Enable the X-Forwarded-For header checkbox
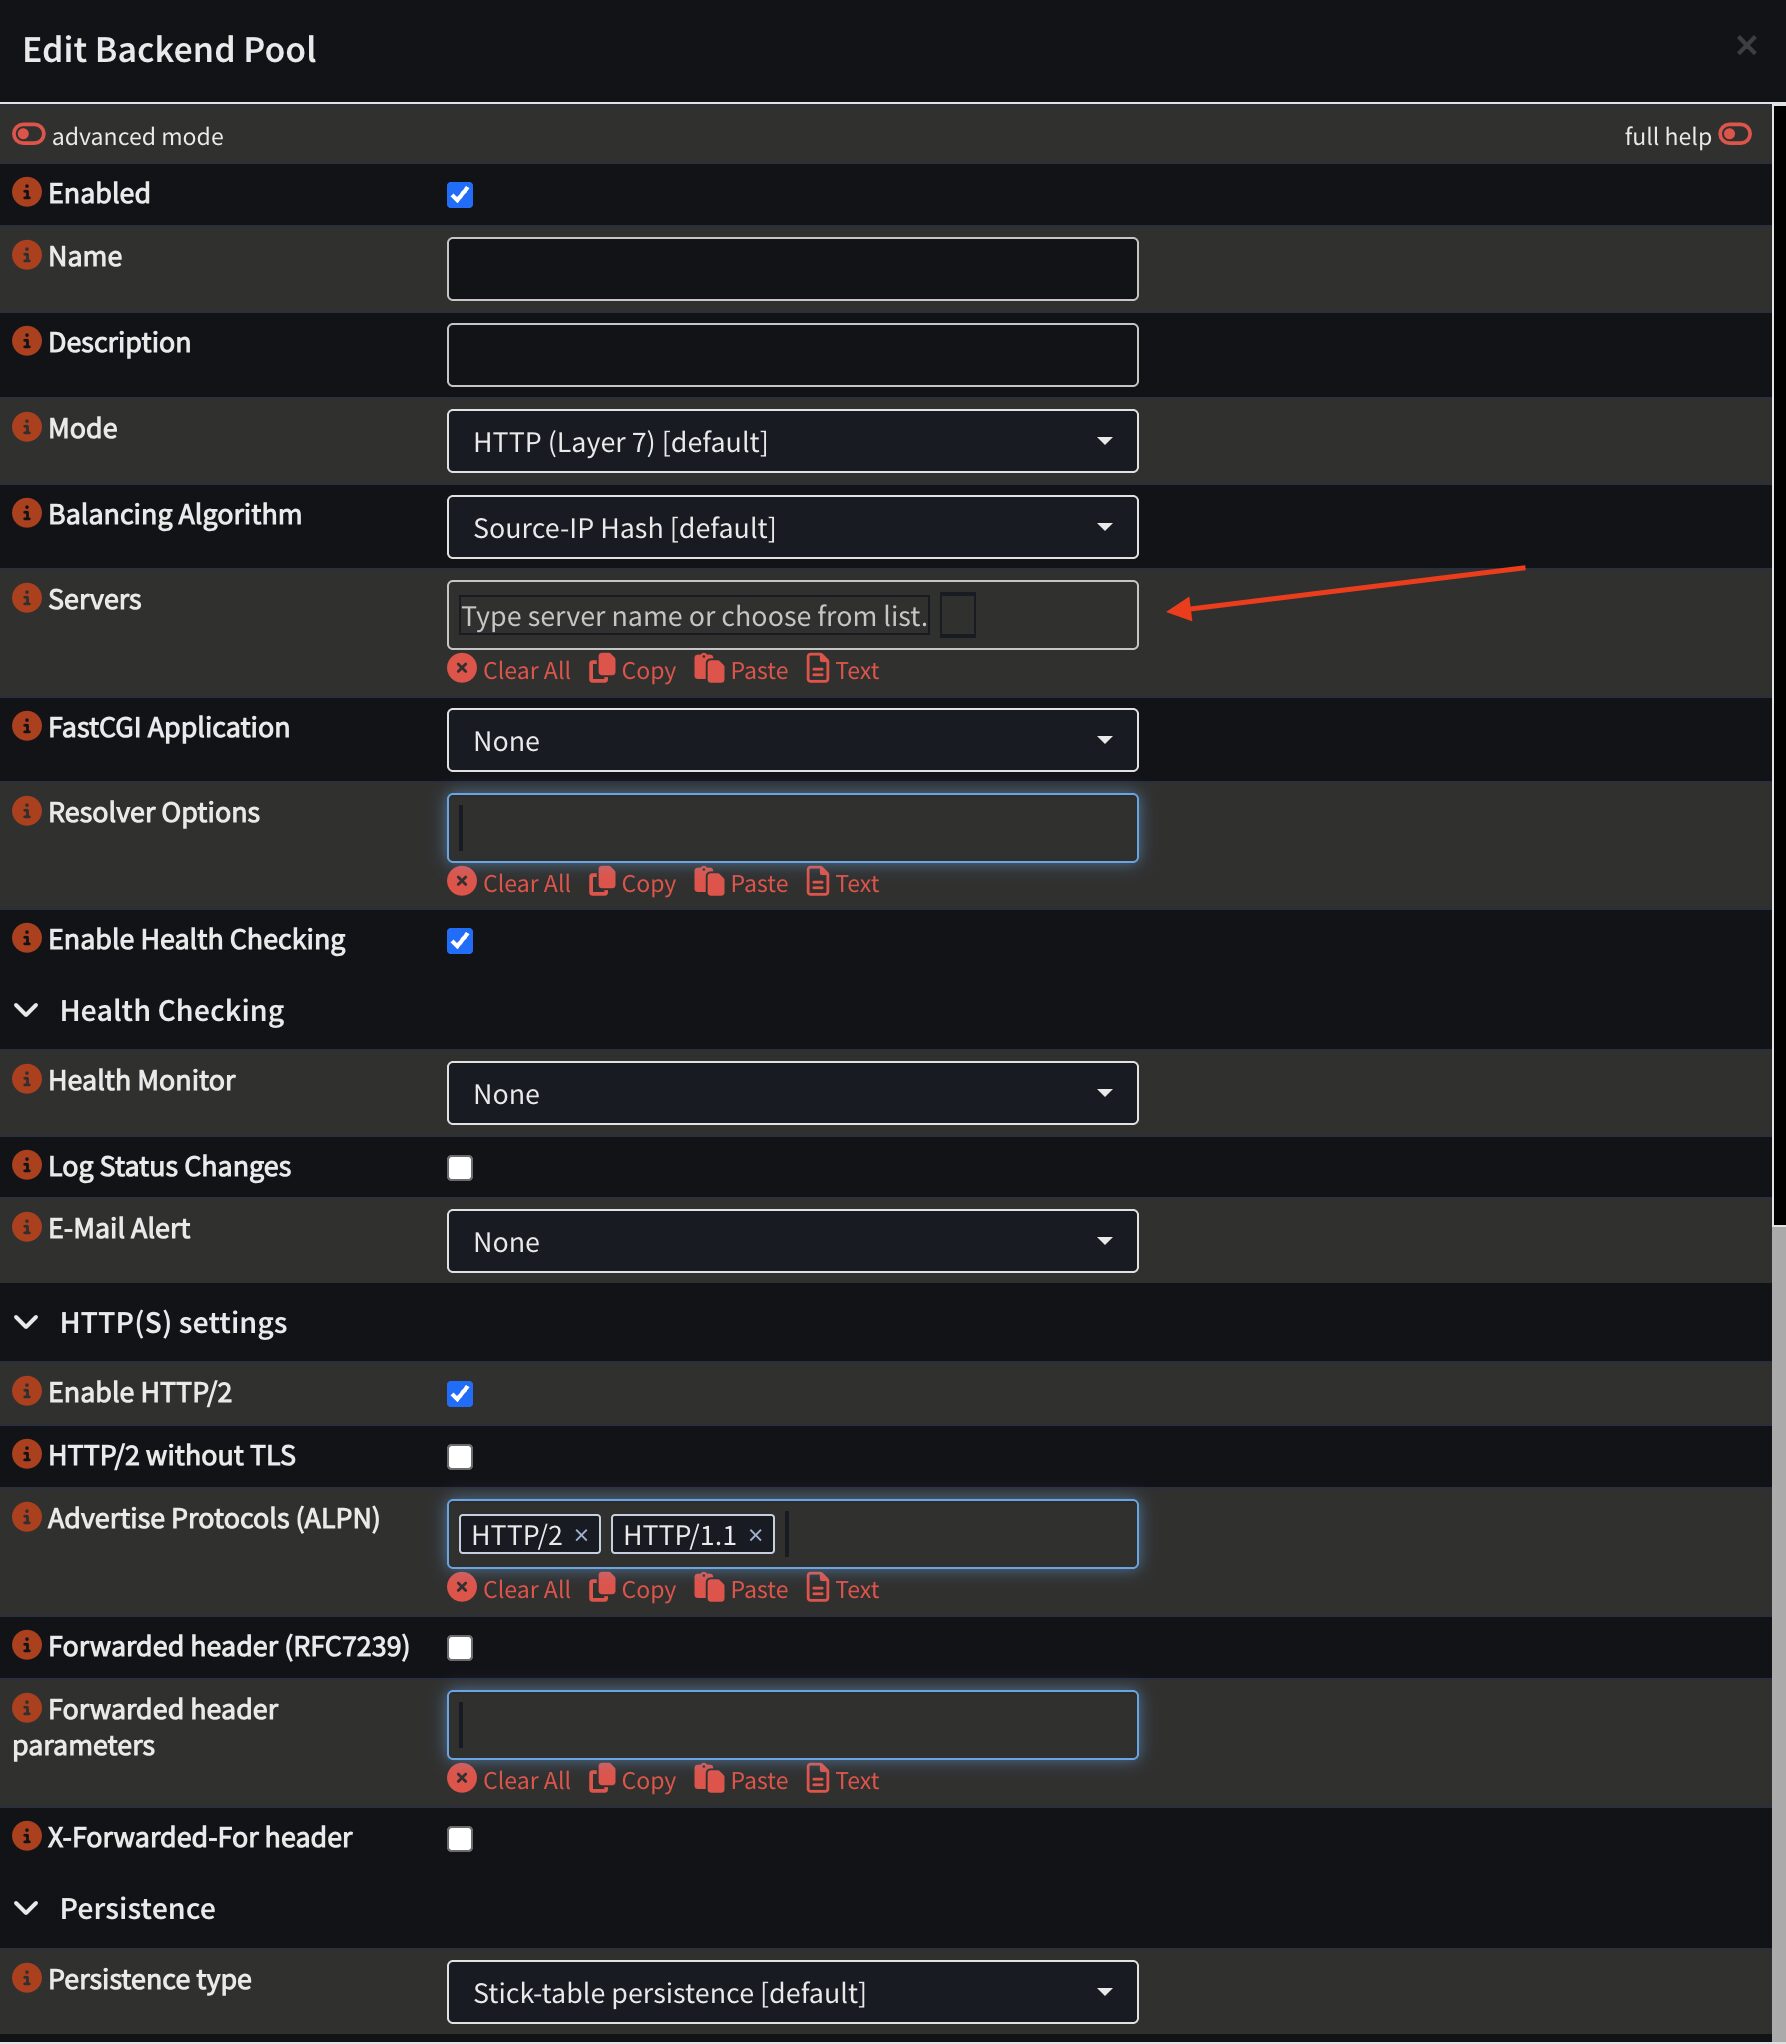This screenshot has height=2044, width=1786. 460,1839
